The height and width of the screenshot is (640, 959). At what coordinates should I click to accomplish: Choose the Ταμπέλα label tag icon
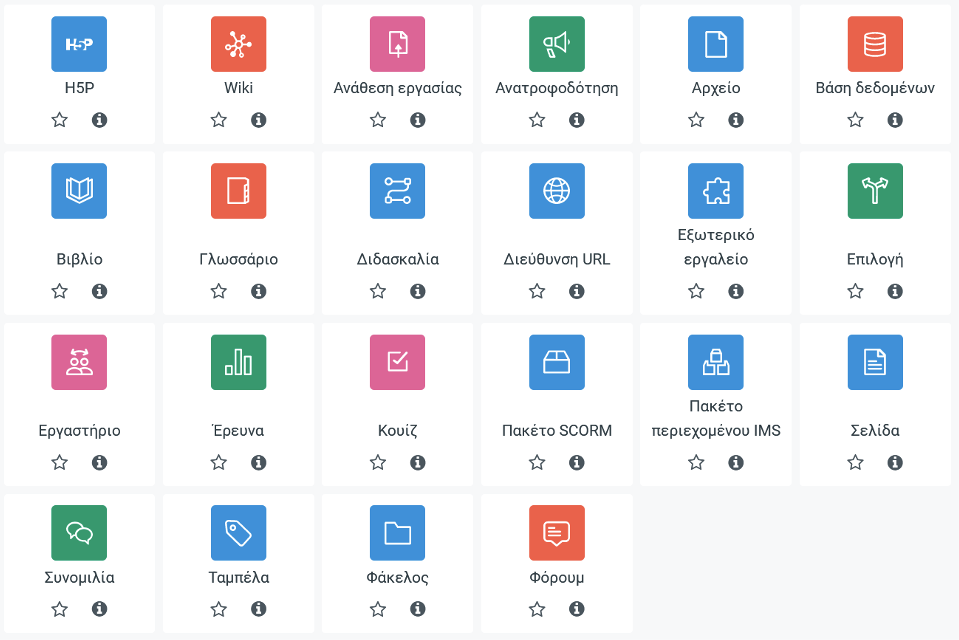tap(238, 533)
